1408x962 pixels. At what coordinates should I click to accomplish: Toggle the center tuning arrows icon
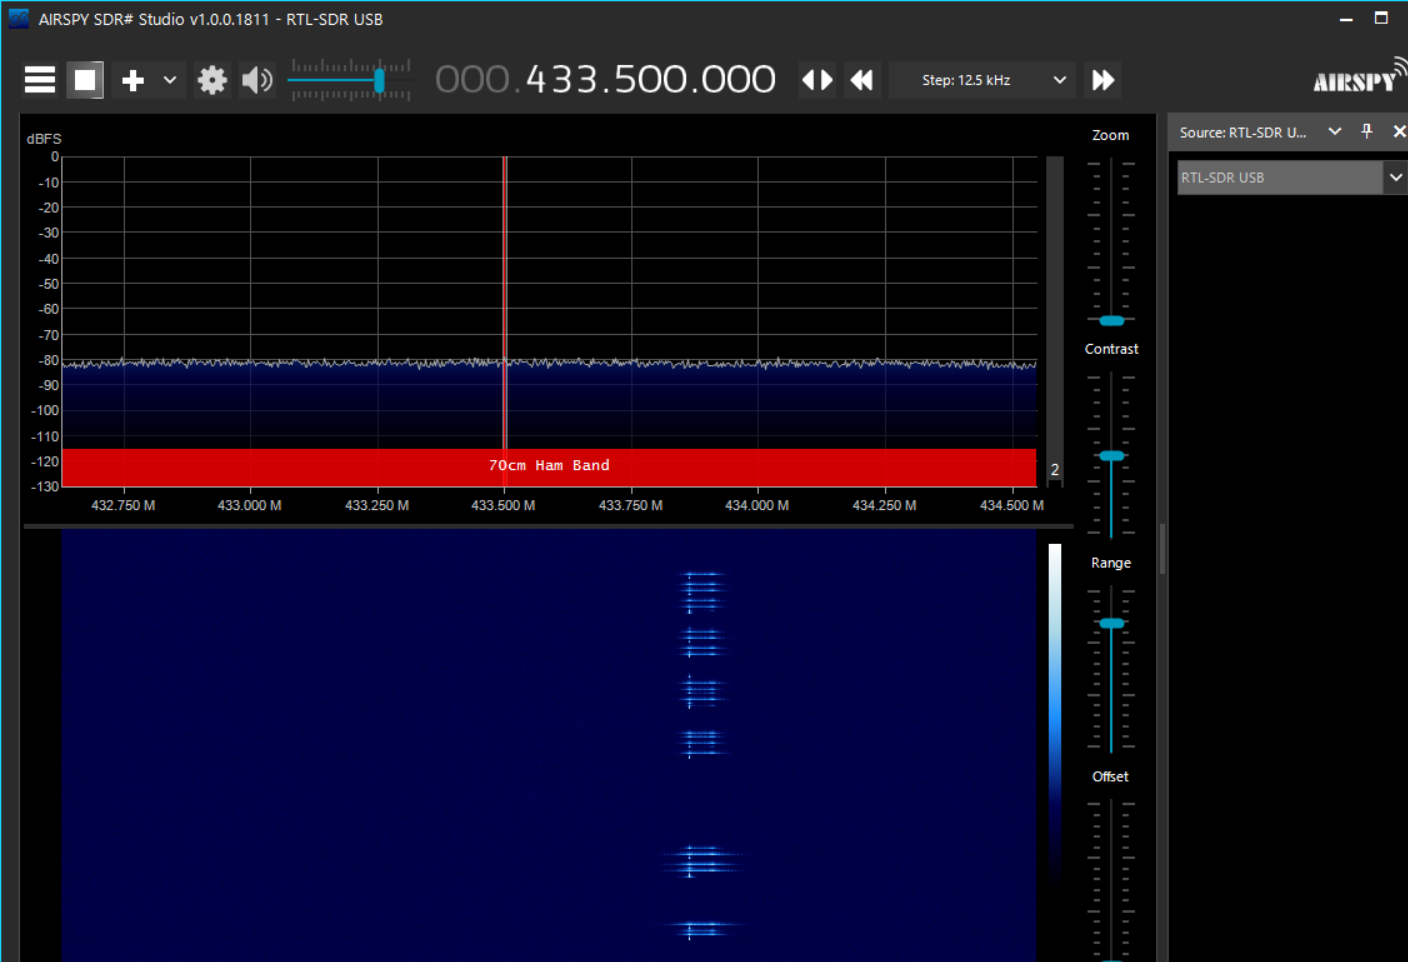pos(817,80)
